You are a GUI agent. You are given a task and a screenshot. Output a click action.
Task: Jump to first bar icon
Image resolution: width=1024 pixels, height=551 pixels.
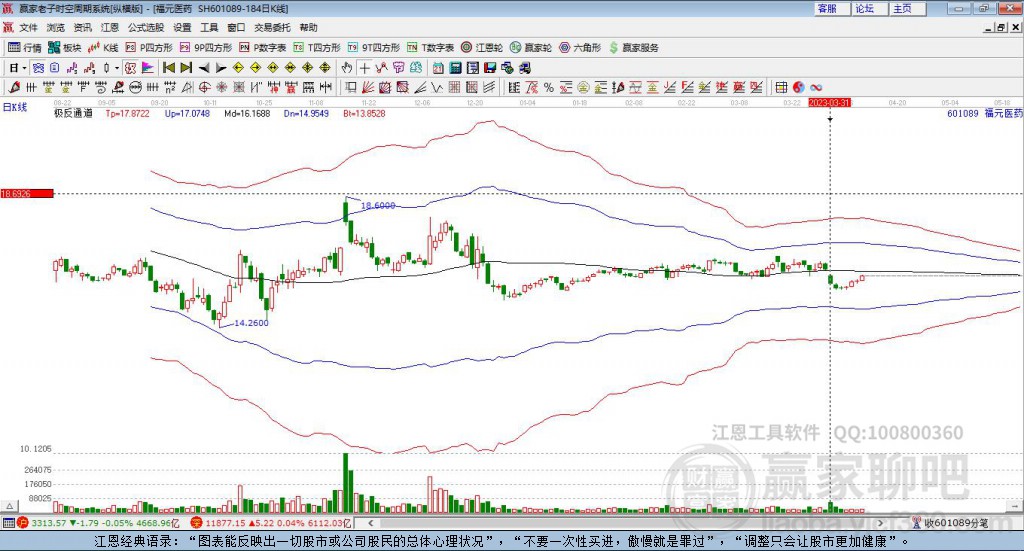tap(168, 68)
